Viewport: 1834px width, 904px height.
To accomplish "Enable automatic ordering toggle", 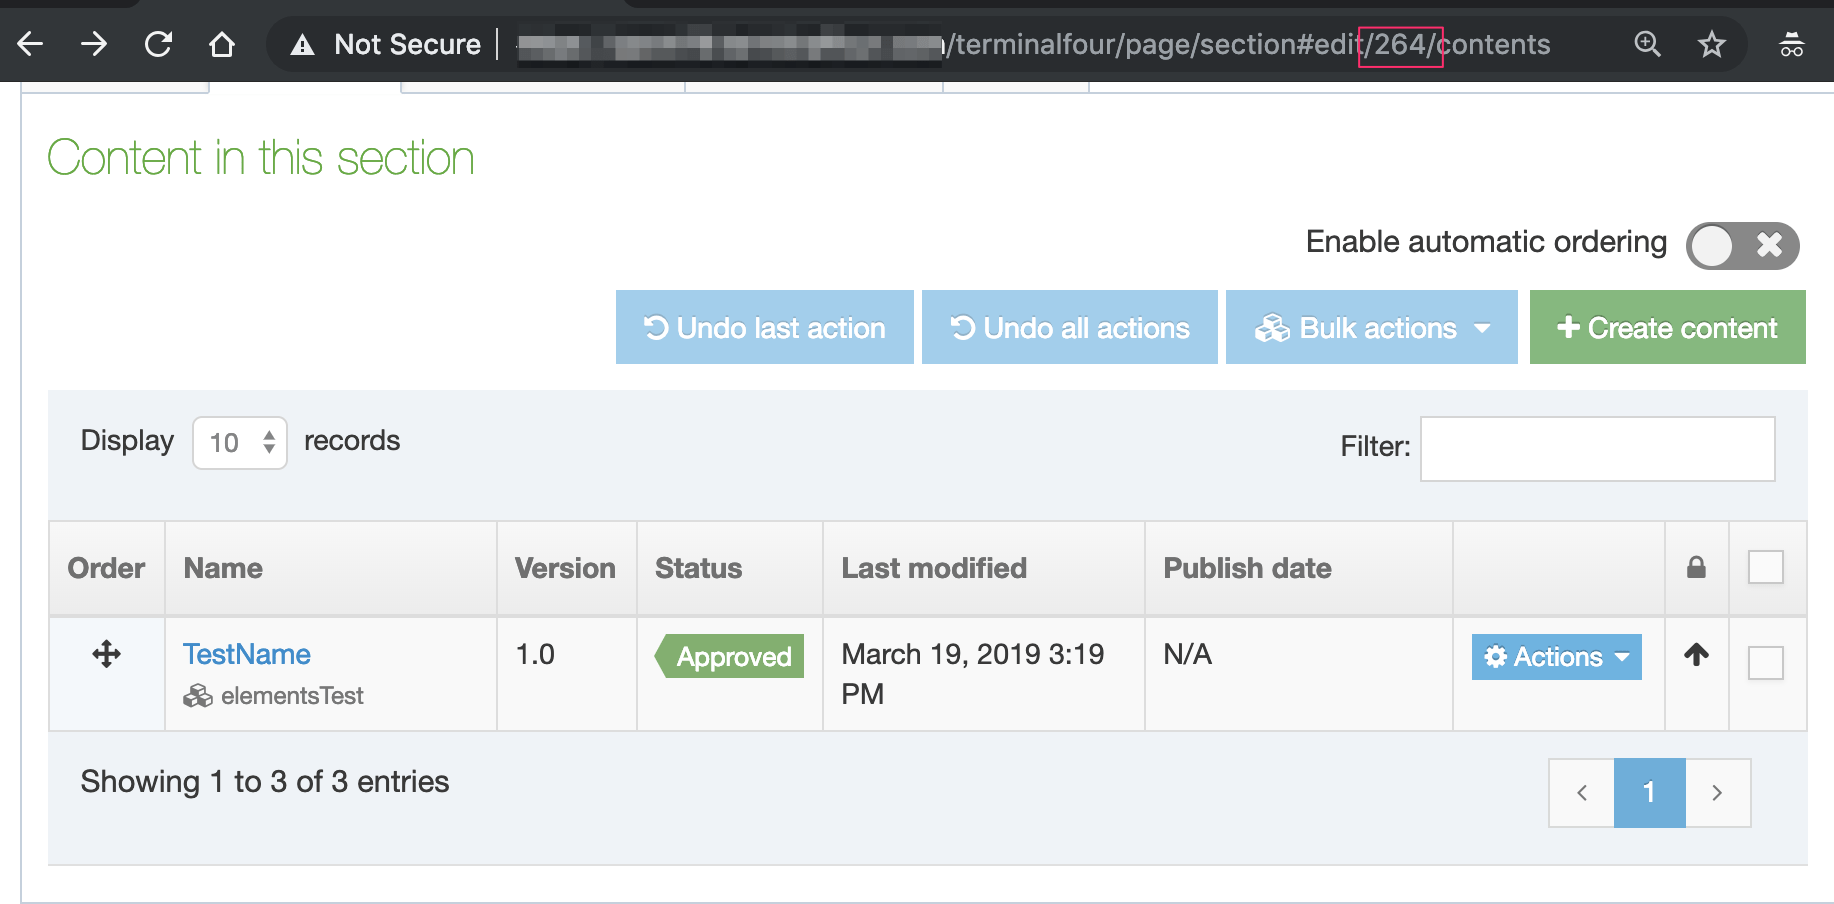I will coord(1741,245).
